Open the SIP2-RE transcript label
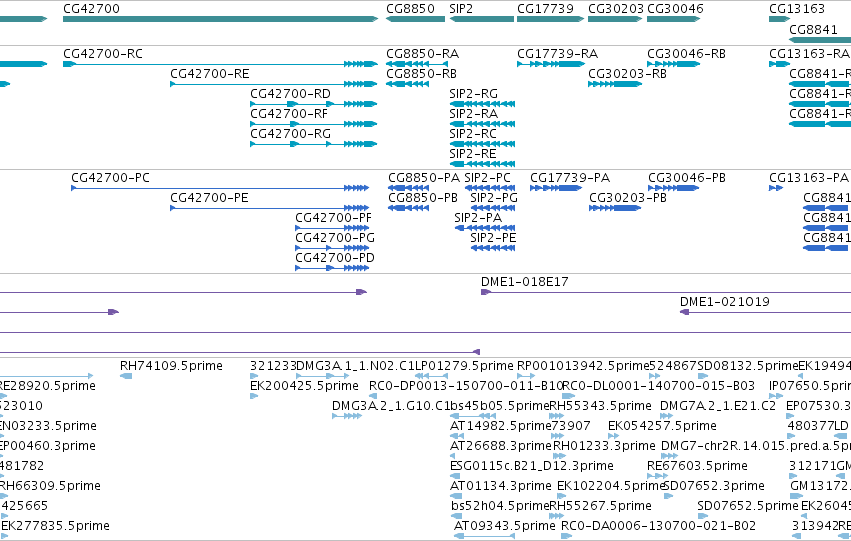This screenshot has width=851, height=541. click(x=473, y=154)
